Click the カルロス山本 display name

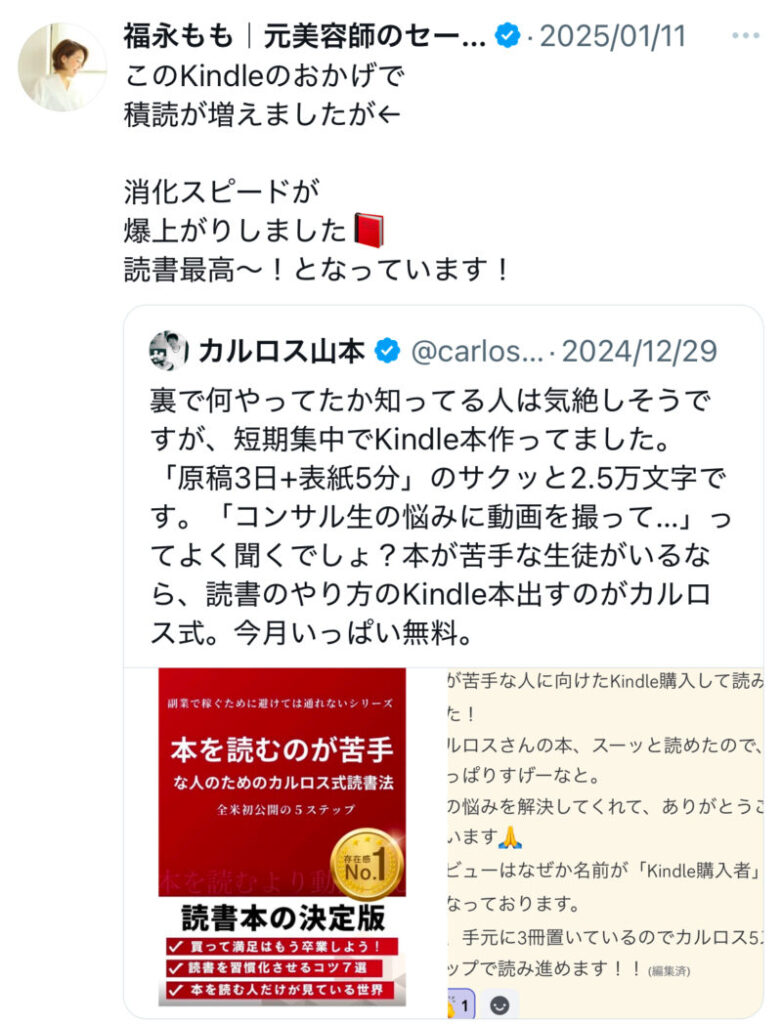[282, 351]
